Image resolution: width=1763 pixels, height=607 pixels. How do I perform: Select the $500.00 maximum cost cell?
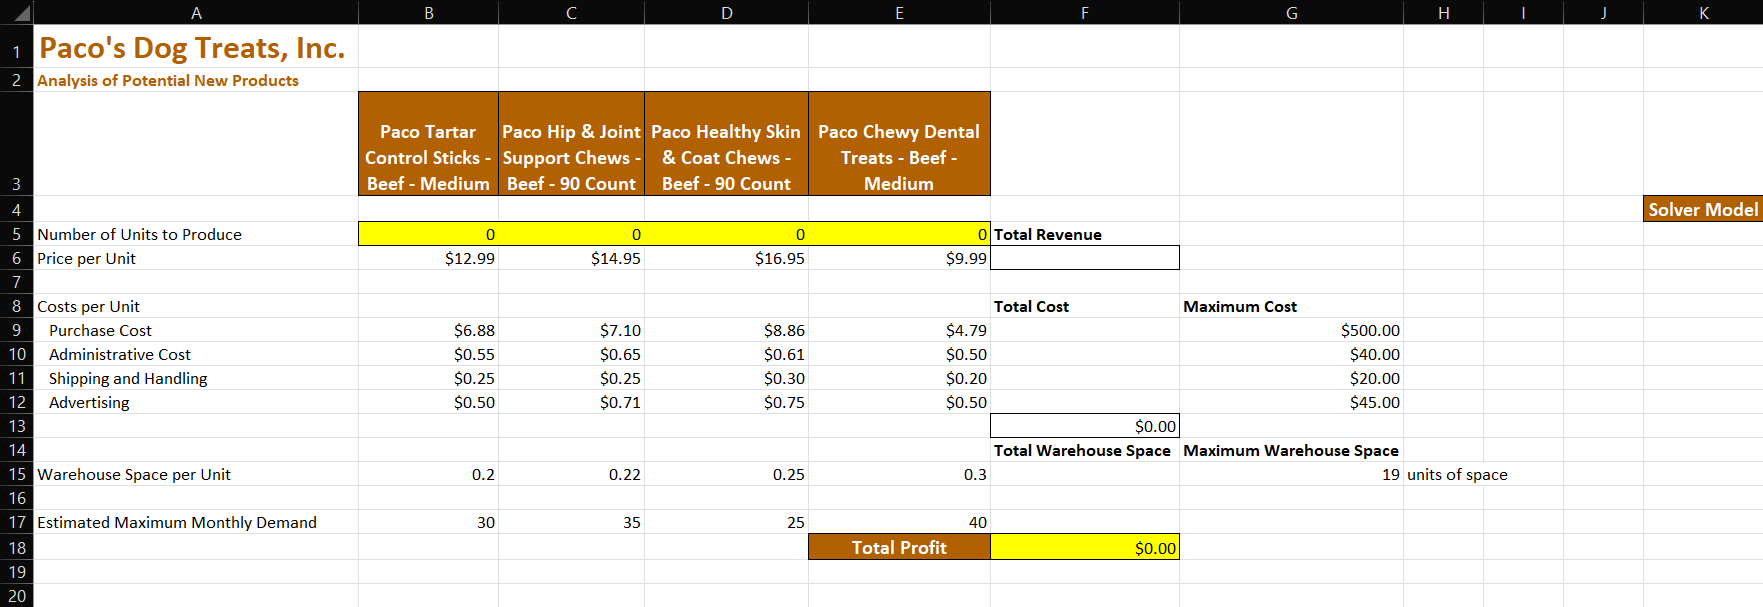point(1291,330)
